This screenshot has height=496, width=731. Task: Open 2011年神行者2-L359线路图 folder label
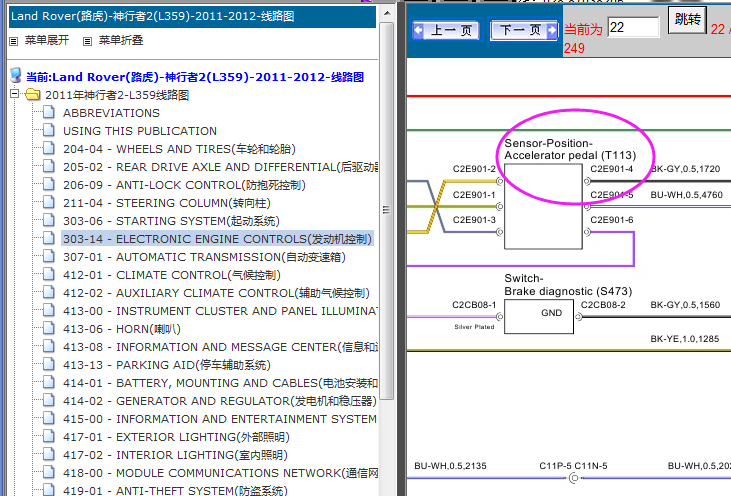pos(117,95)
